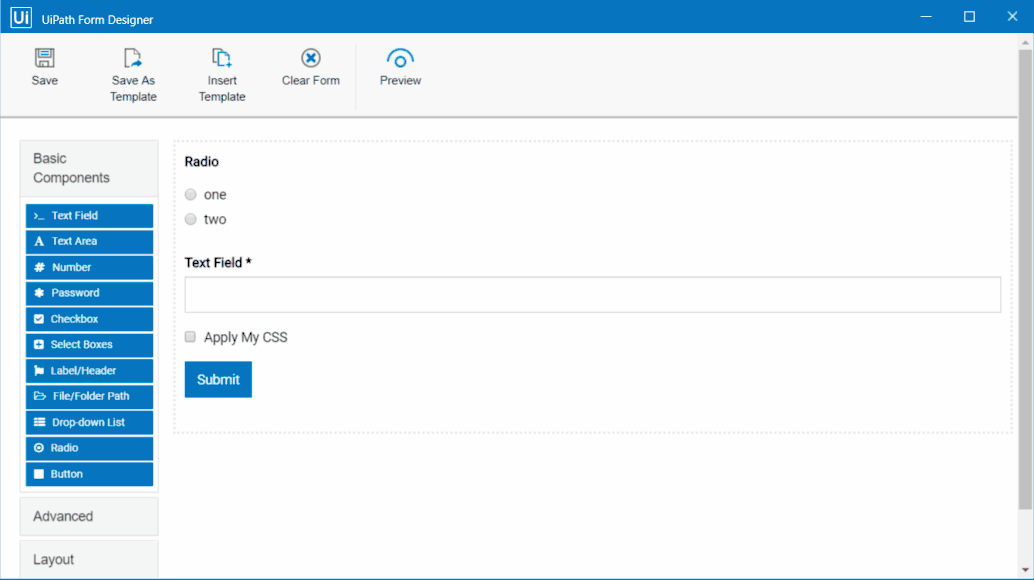Click the Submit button
The width and height of the screenshot is (1034, 580).
point(218,379)
